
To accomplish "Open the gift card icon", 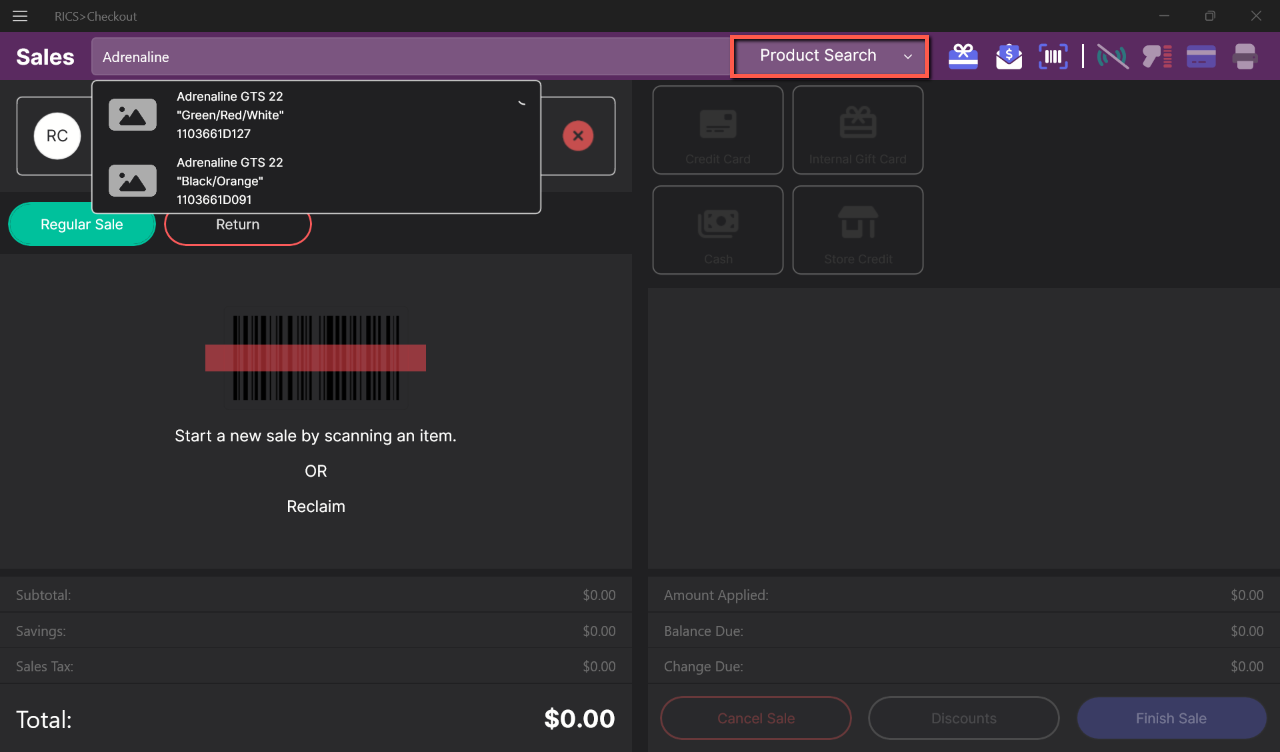I will pos(963,56).
